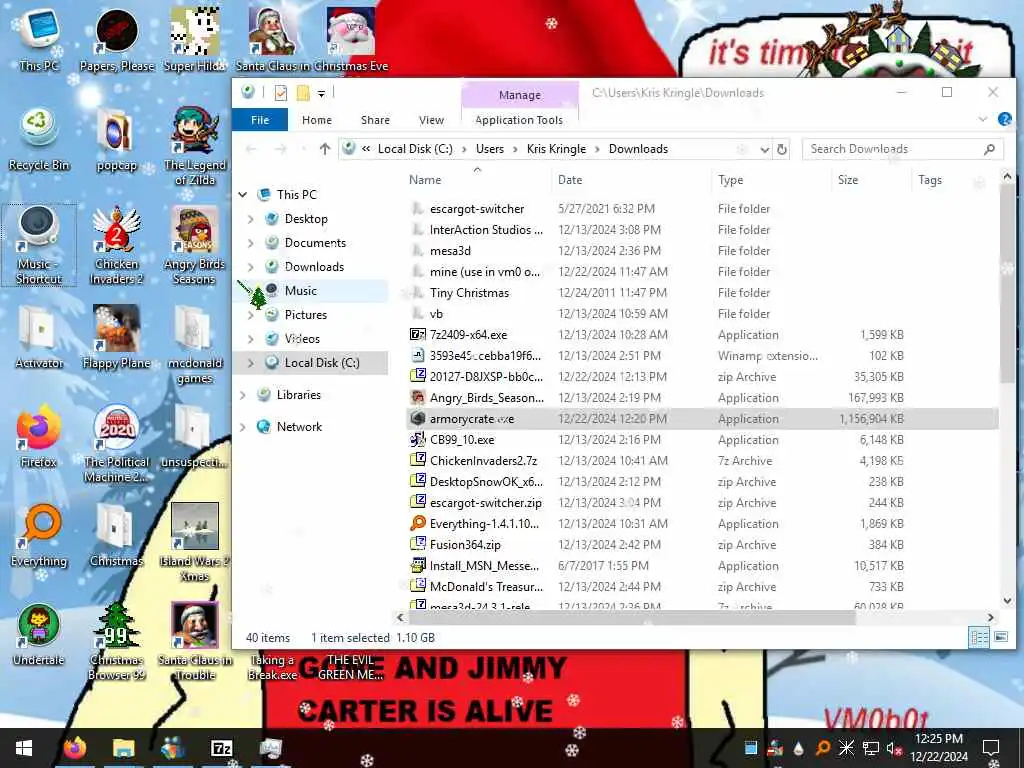Viewport: 1024px width, 768px height.
Task: Launch Flappy Plane desktop shortcut
Action: pyautogui.click(x=117, y=337)
